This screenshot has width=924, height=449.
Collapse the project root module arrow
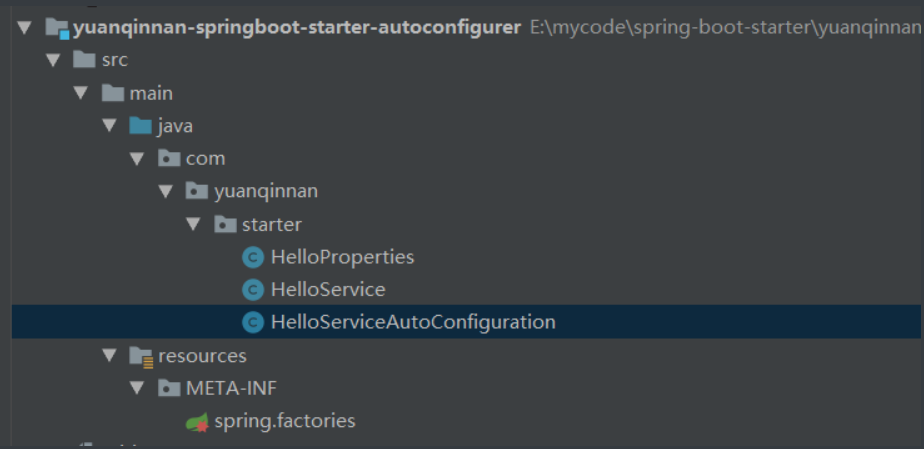click(24, 27)
